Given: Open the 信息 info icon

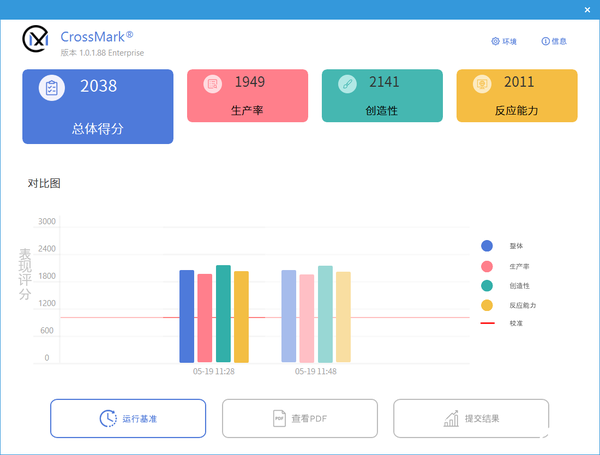Looking at the screenshot, I should click(x=545, y=41).
